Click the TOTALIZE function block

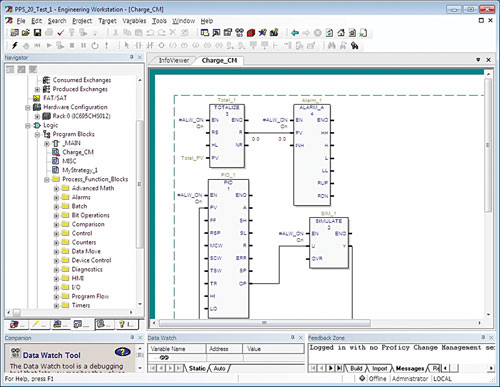click(x=227, y=136)
